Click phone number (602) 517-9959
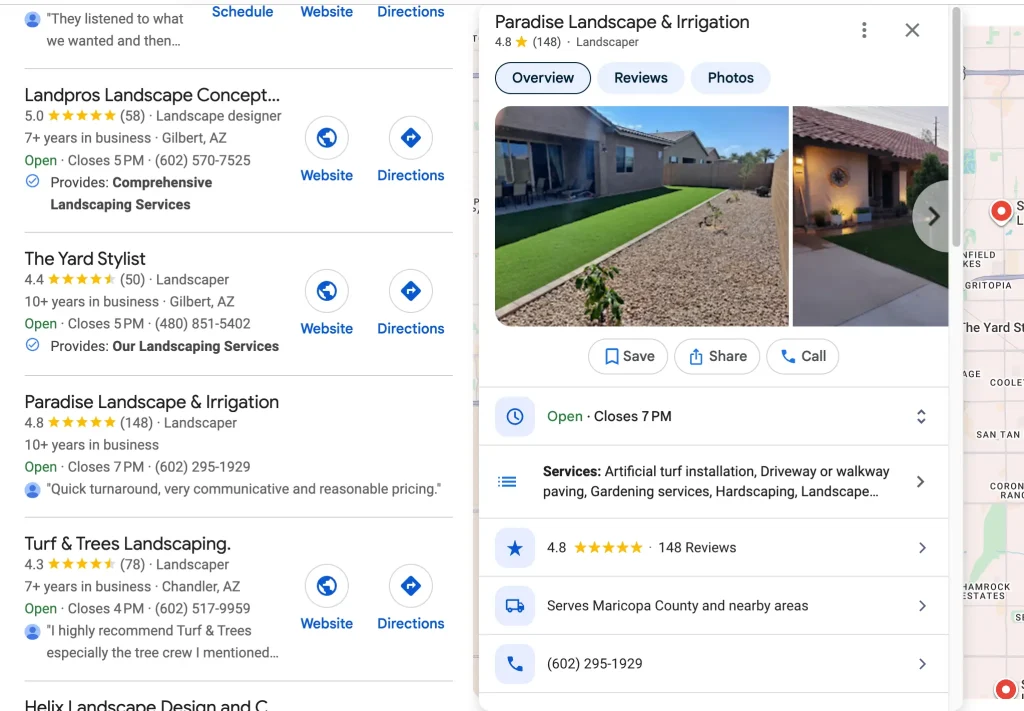The image size is (1024, 711). (x=202, y=608)
